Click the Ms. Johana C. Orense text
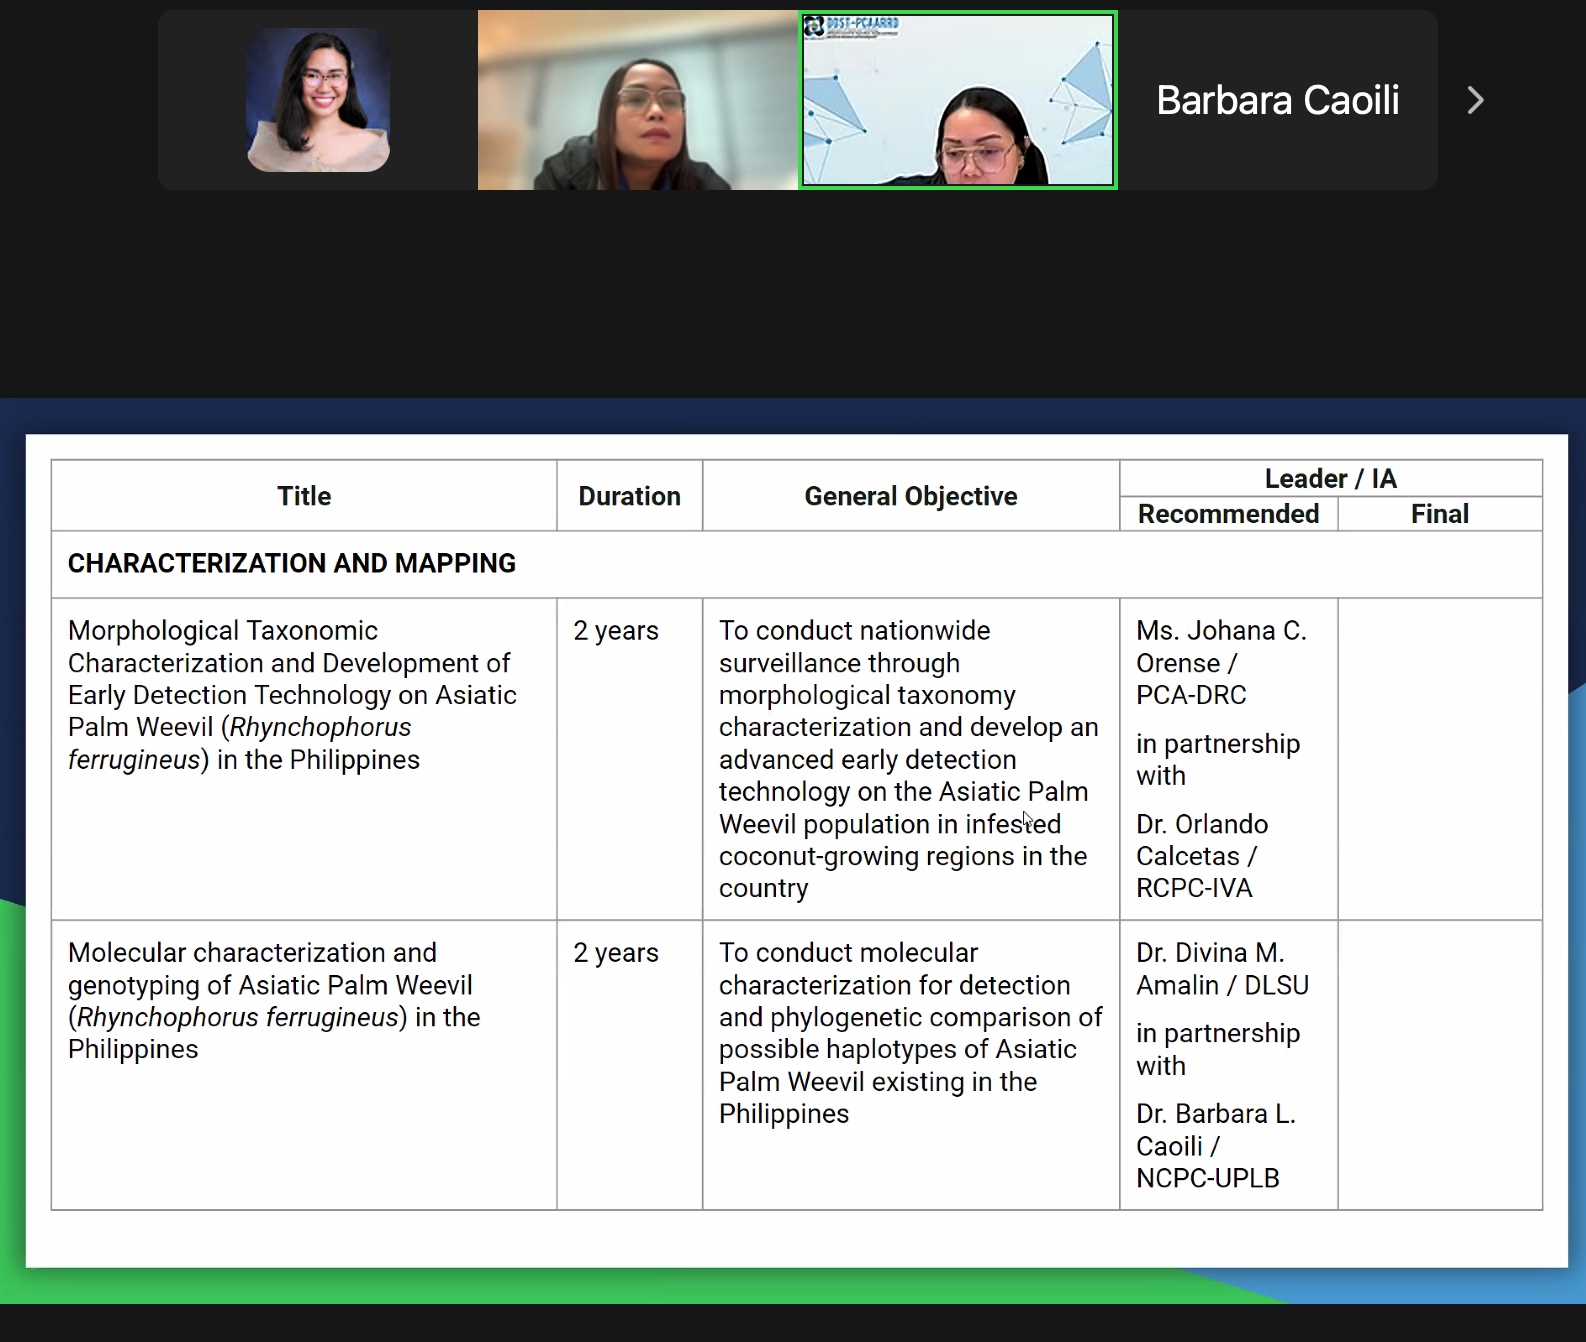 point(1221,647)
